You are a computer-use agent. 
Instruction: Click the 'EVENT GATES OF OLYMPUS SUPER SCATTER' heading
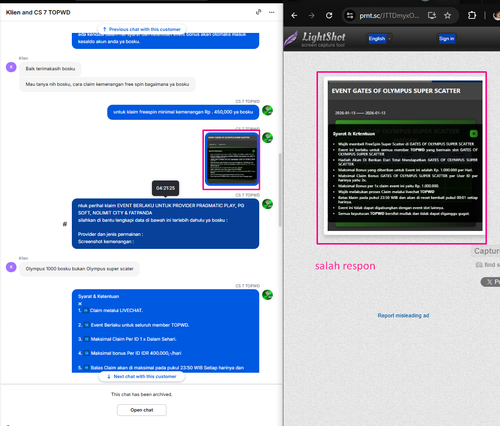(396, 91)
